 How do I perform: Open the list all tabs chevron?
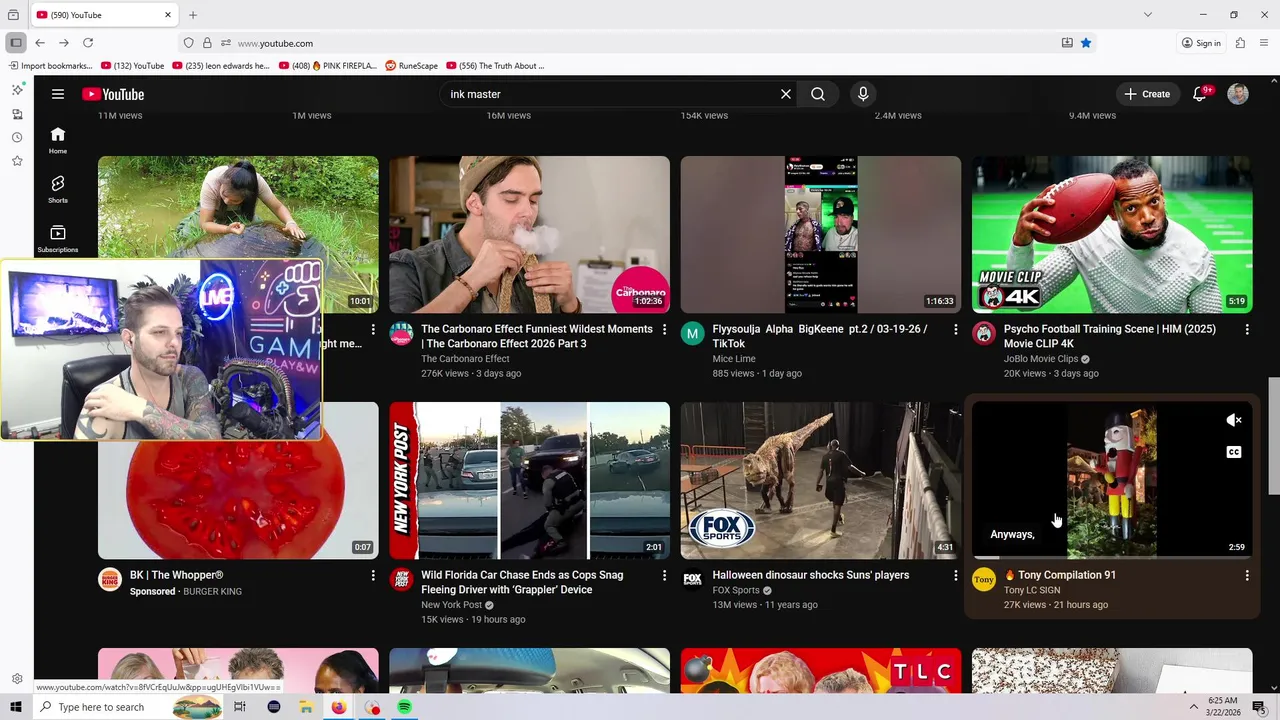tap(1148, 15)
